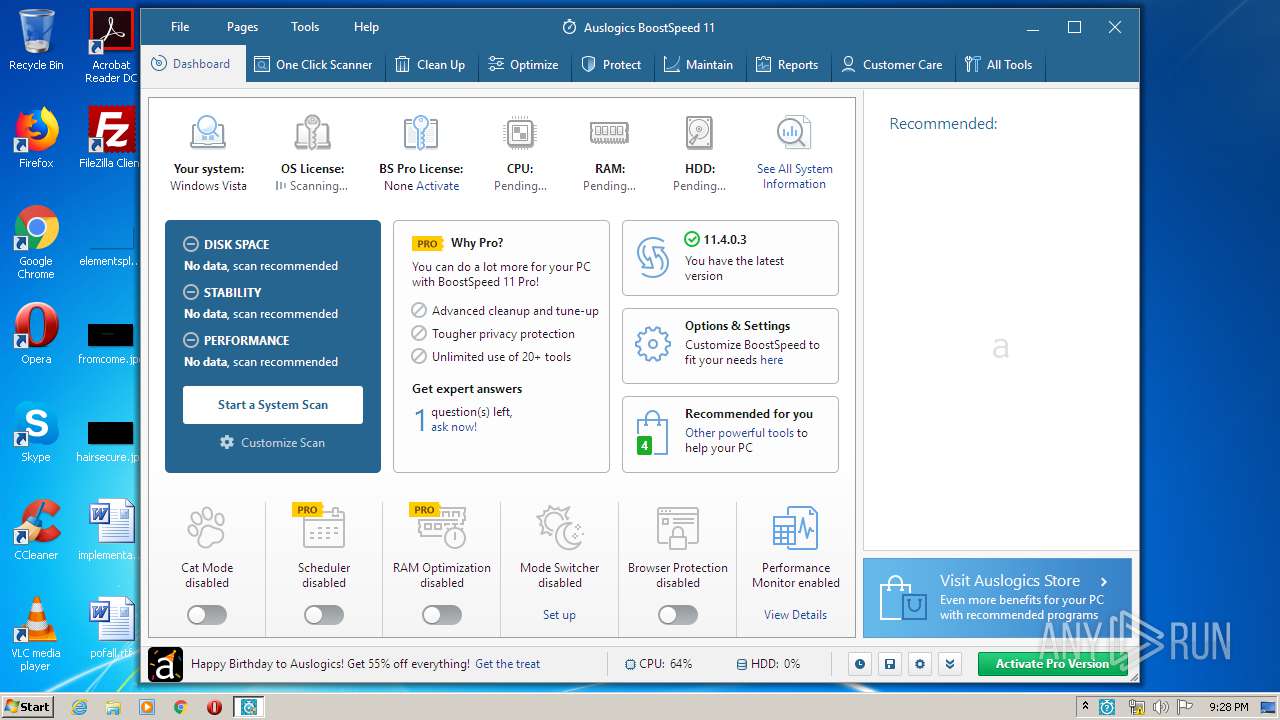Open the RAM module icon
This screenshot has width=1280, height=720.
pyautogui.click(x=609, y=133)
